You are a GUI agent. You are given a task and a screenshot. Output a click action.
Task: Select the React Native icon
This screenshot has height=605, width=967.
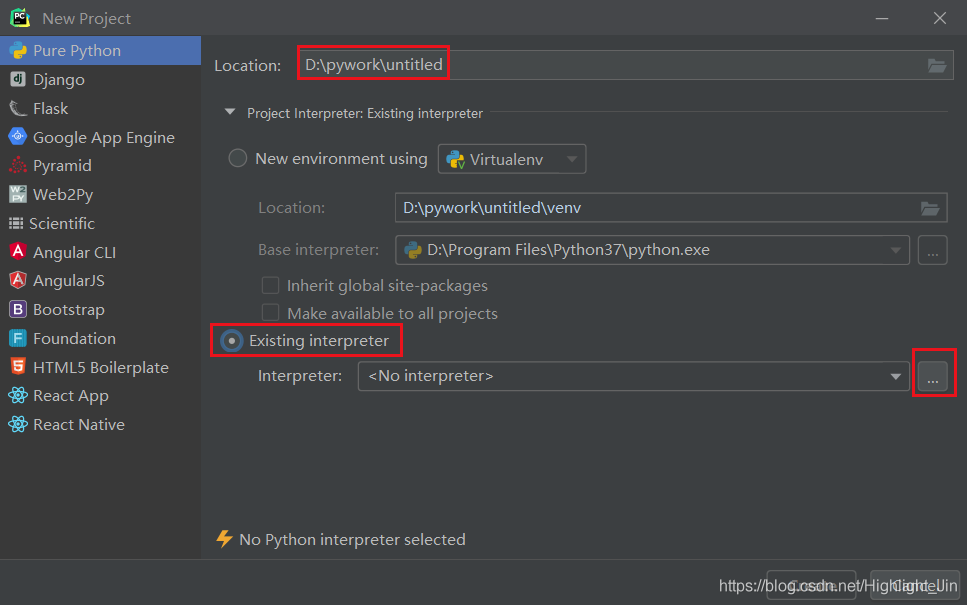coord(17,425)
